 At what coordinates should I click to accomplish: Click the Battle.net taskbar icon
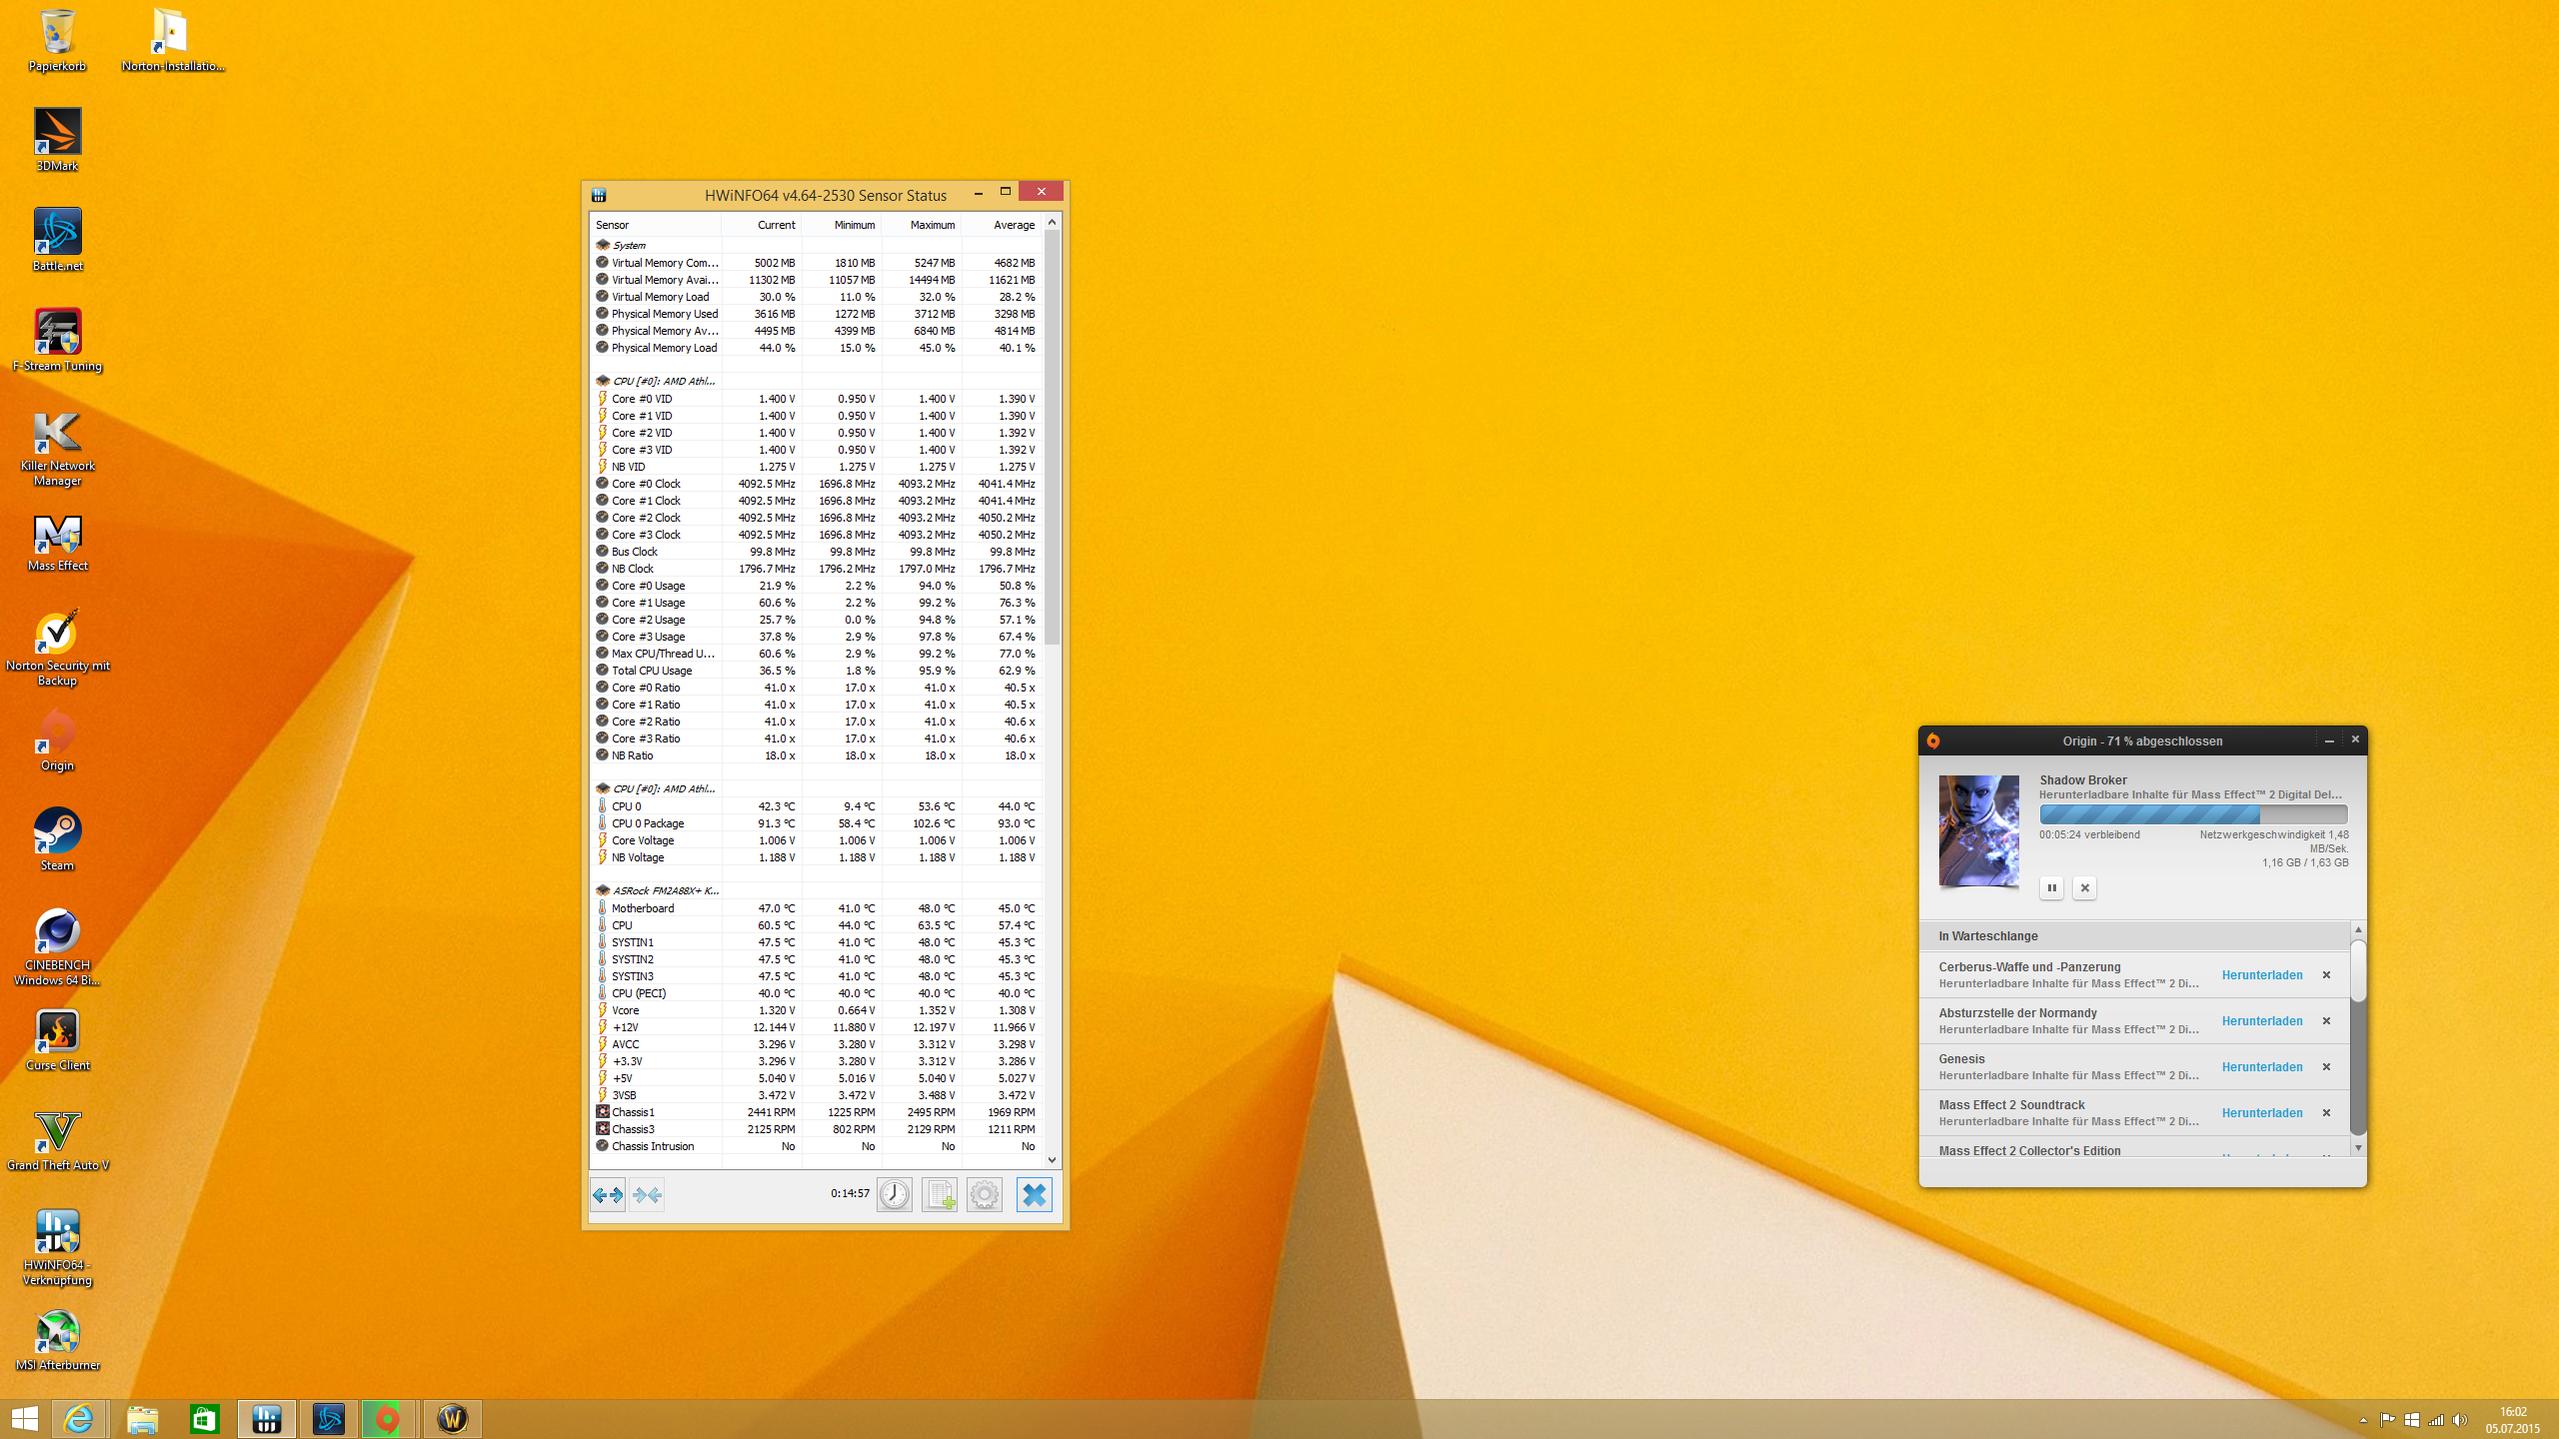(x=329, y=1418)
